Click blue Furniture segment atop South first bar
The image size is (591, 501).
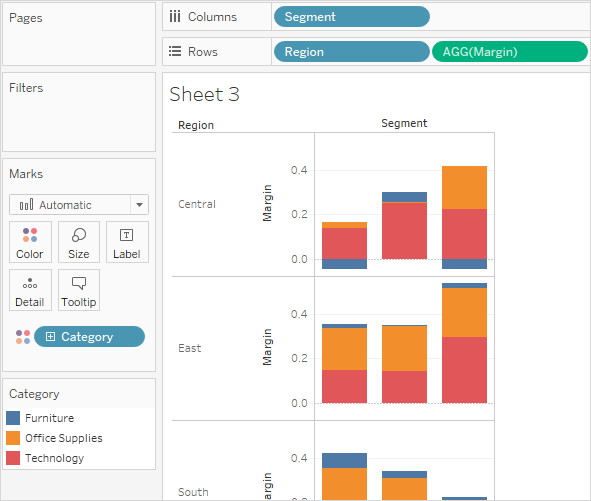[344, 461]
